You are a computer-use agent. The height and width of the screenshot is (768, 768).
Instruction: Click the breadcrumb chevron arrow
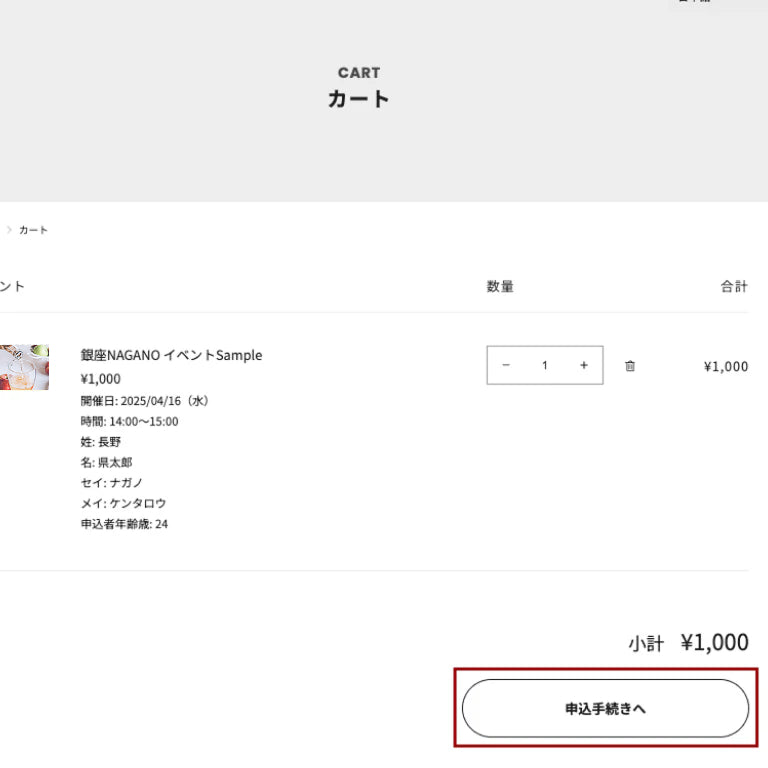[9, 230]
